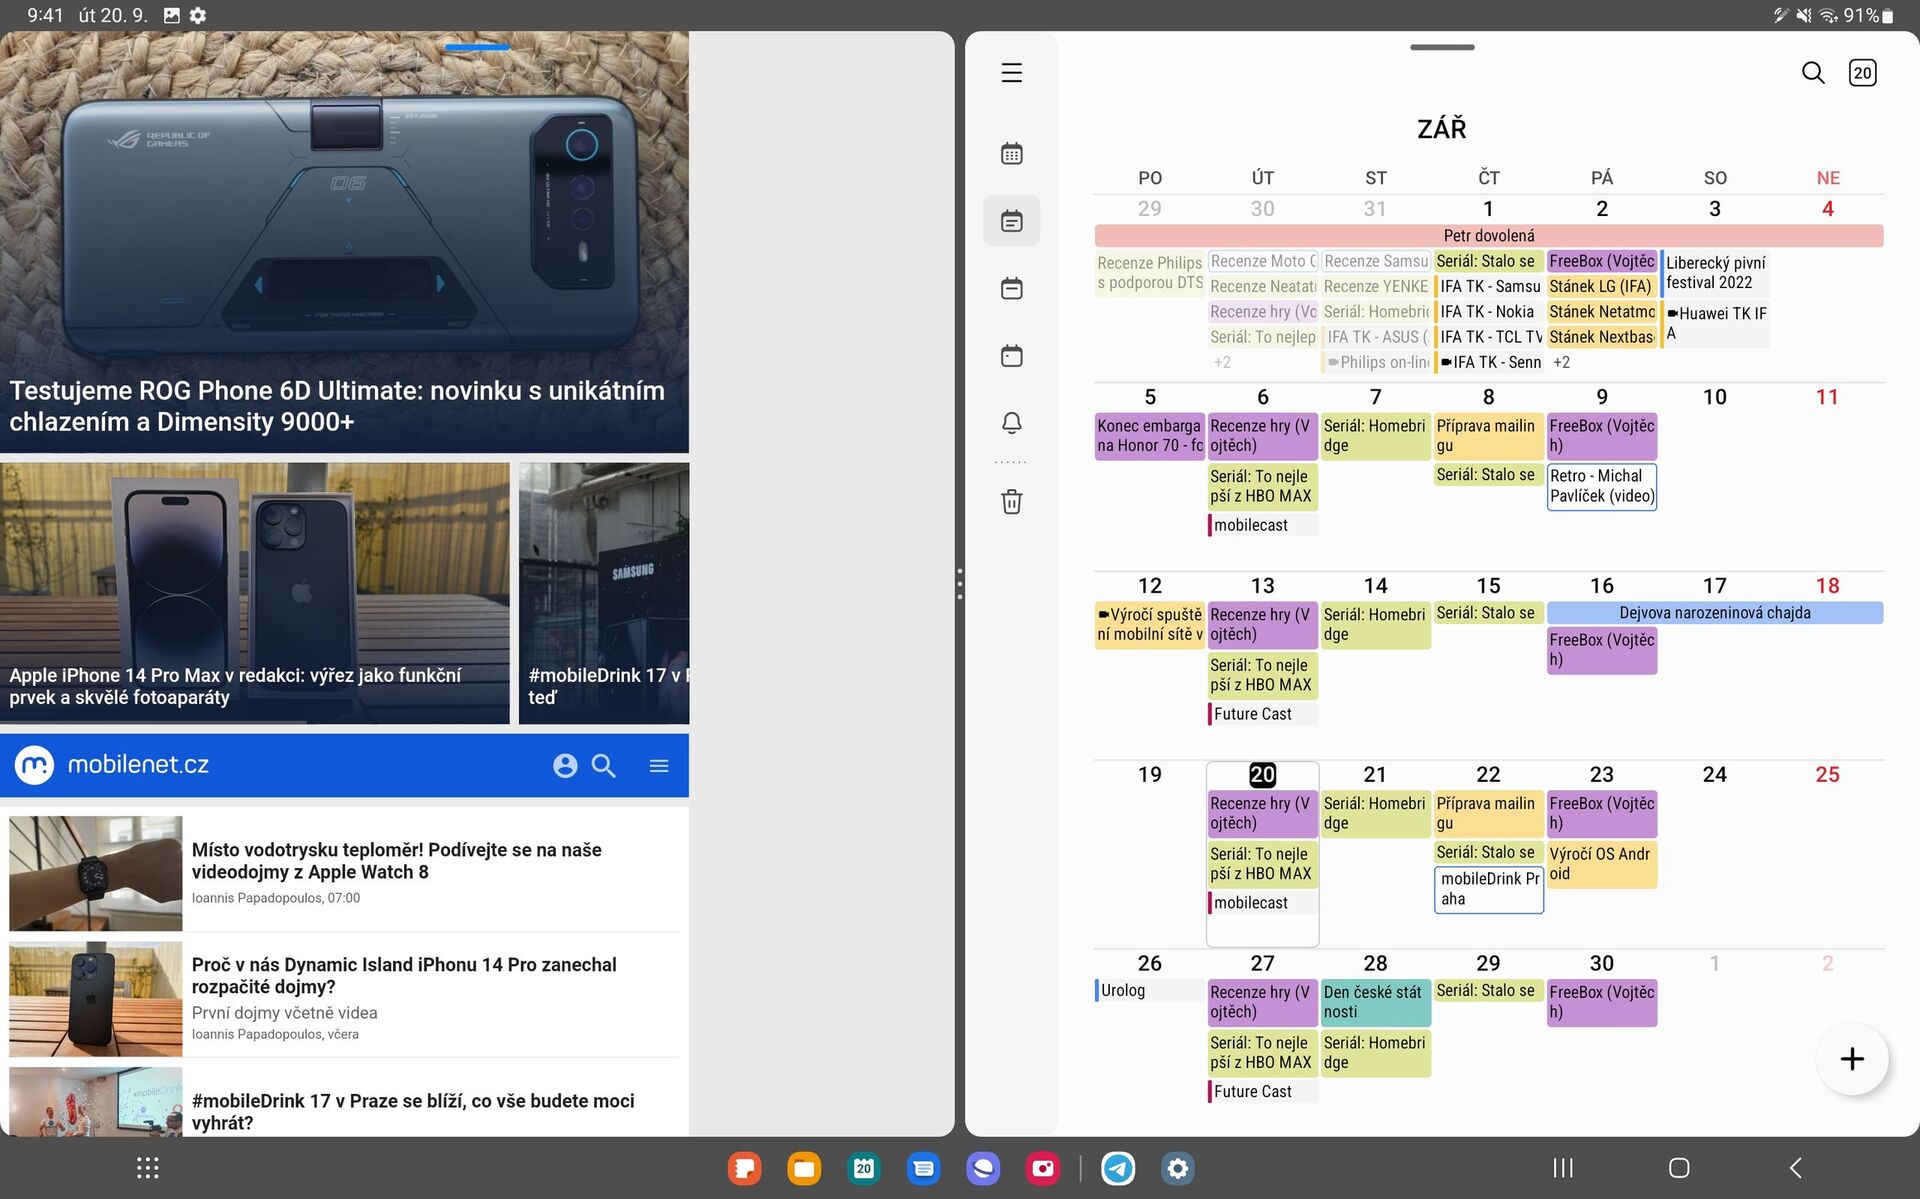This screenshot has height=1199, width=1920.
Task: Jump to today using the '20' date badge
Action: (1862, 72)
